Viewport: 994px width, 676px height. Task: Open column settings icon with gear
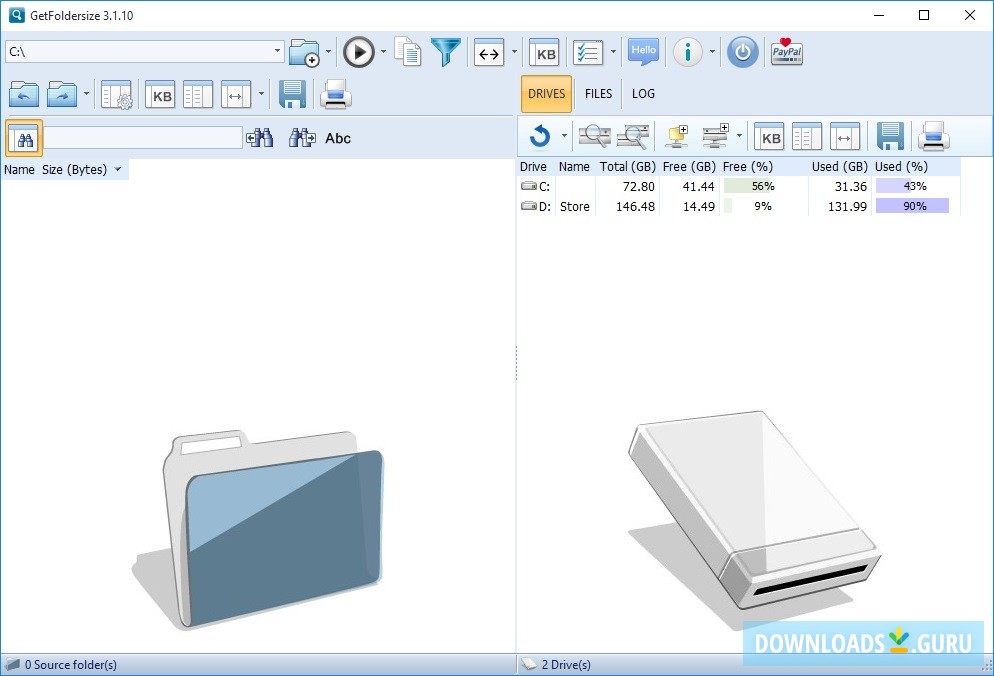click(x=117, y=95)
